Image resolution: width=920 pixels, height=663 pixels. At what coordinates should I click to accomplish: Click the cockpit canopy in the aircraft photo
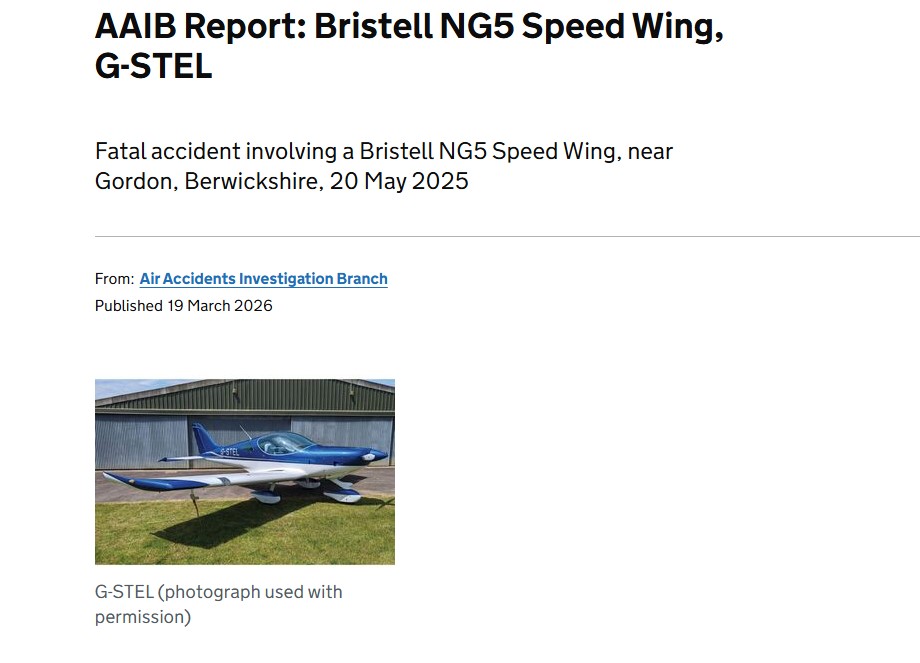[x=283, y=441]
